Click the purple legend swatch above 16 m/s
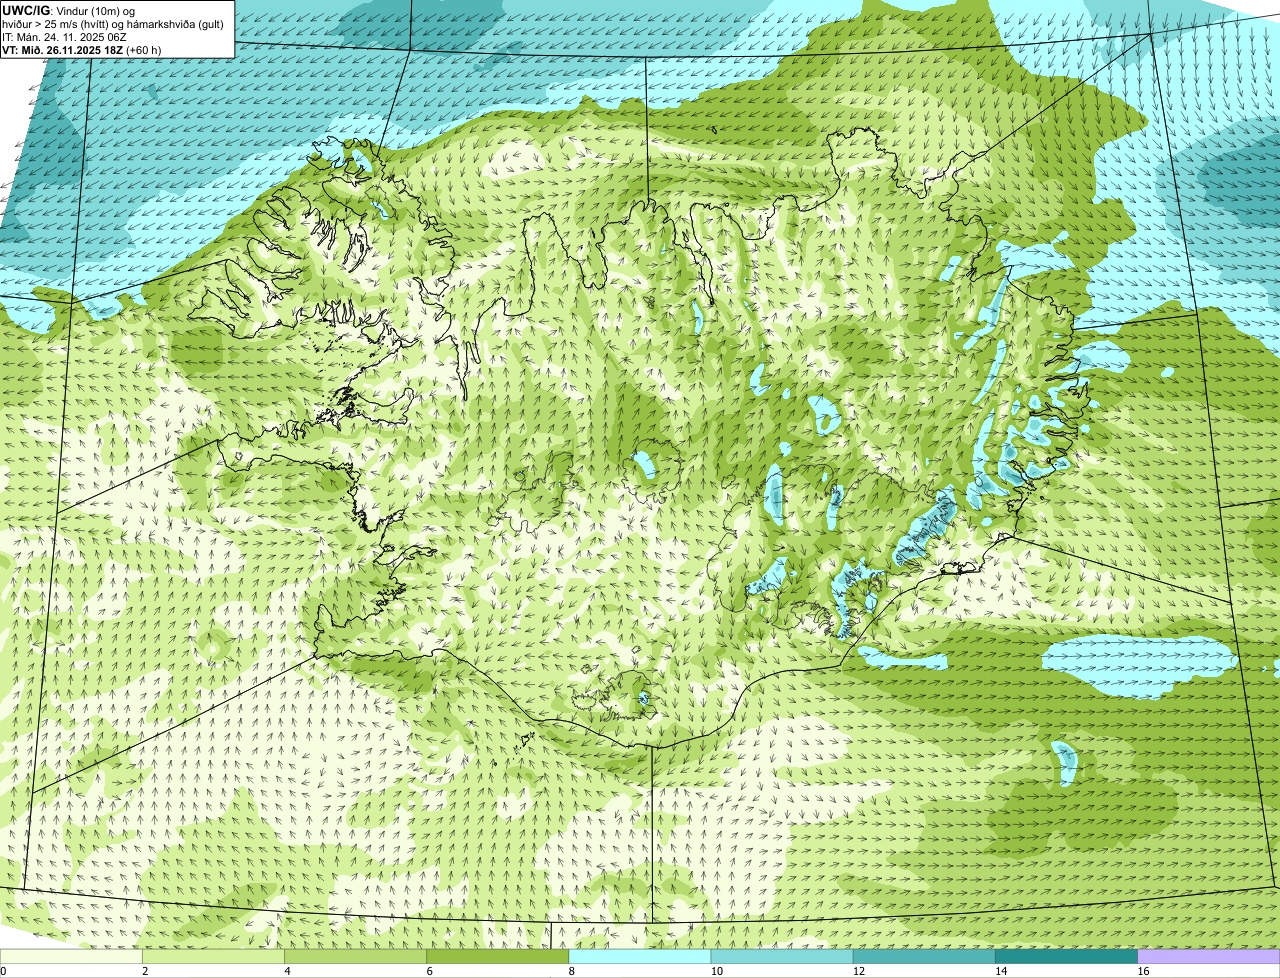 click(1209, 956)
